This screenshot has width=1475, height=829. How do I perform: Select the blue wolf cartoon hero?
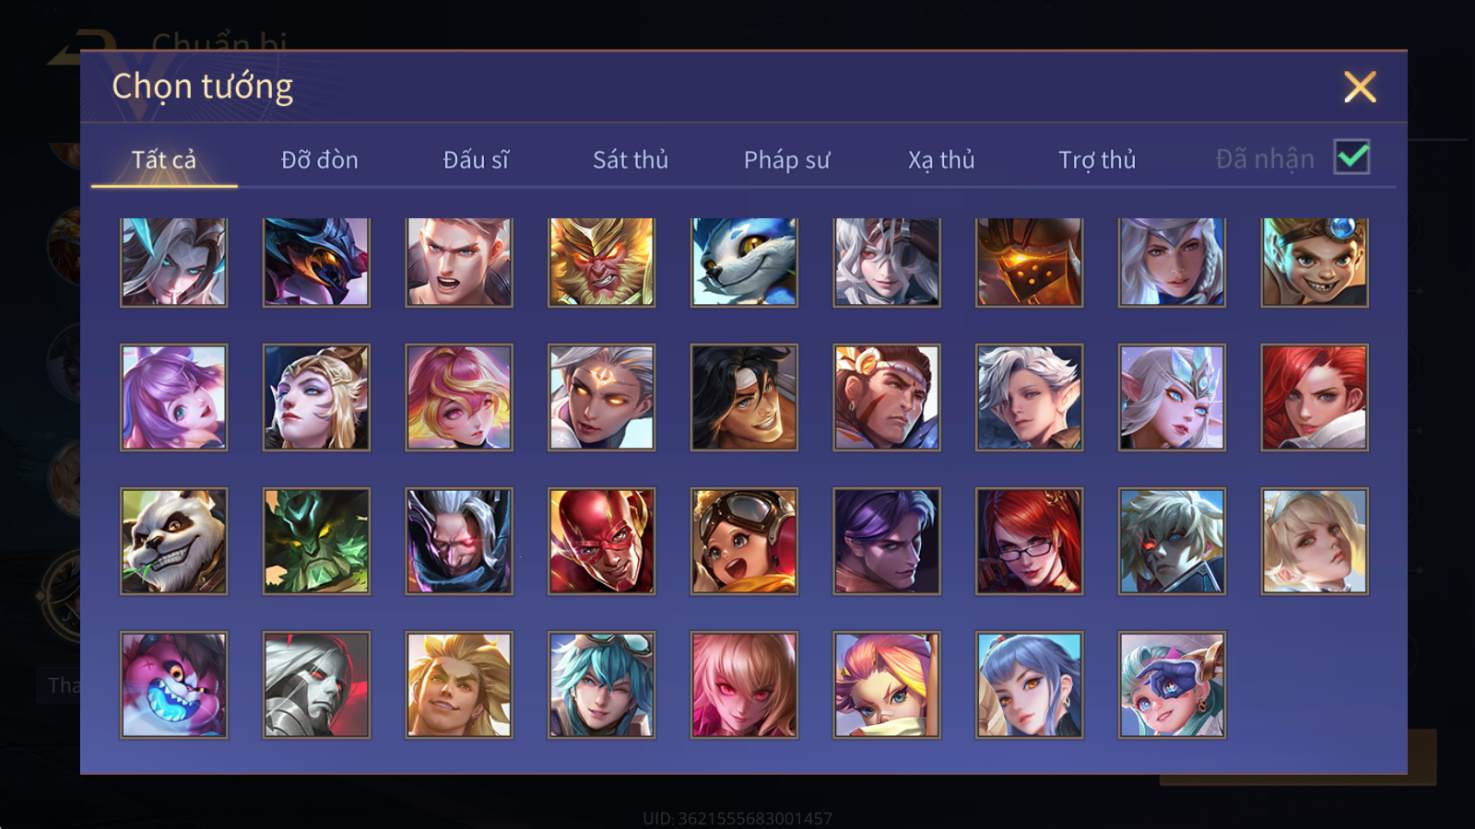click(744, 262)
